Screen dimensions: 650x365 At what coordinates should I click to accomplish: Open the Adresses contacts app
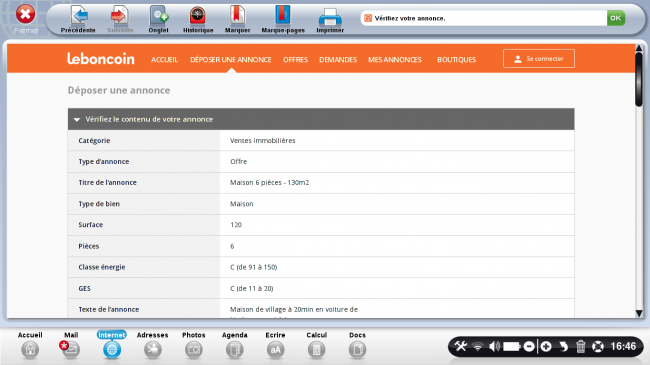click(153, 345)
